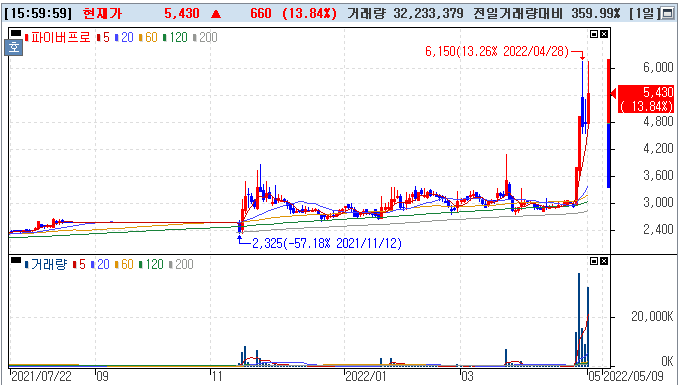This screenshot has height=385, width=679.
Task: Click the 660 price change value
Action: coord(261,13)
